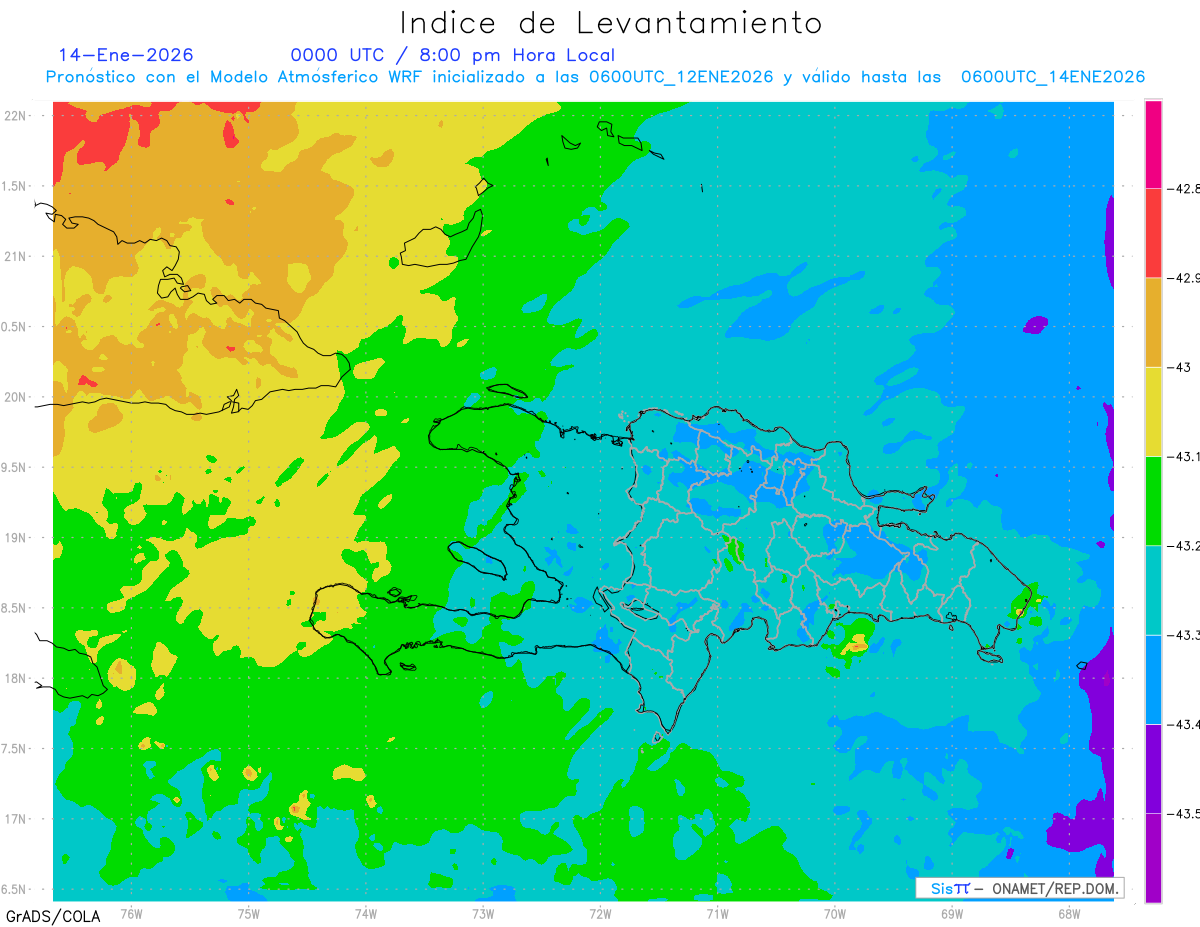Image resolution: width=1200 pixels, height=927 pixels.
Task: Click the legend value '-43.1'
Action: click(1184, 456)
